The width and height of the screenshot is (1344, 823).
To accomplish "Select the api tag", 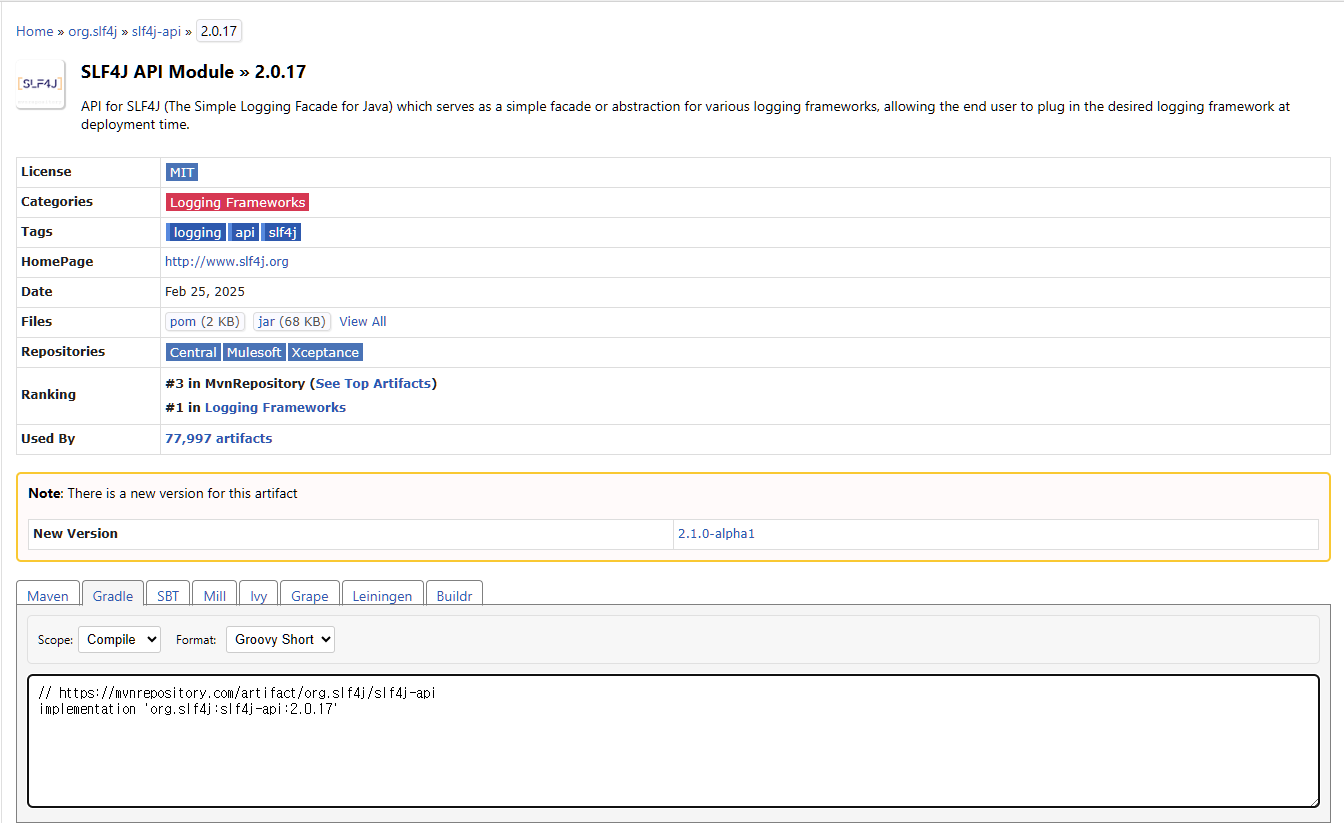I will 244,232.
